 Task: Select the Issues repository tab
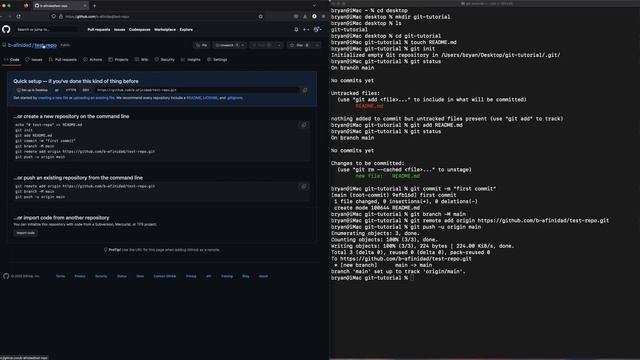click(34, 60)
